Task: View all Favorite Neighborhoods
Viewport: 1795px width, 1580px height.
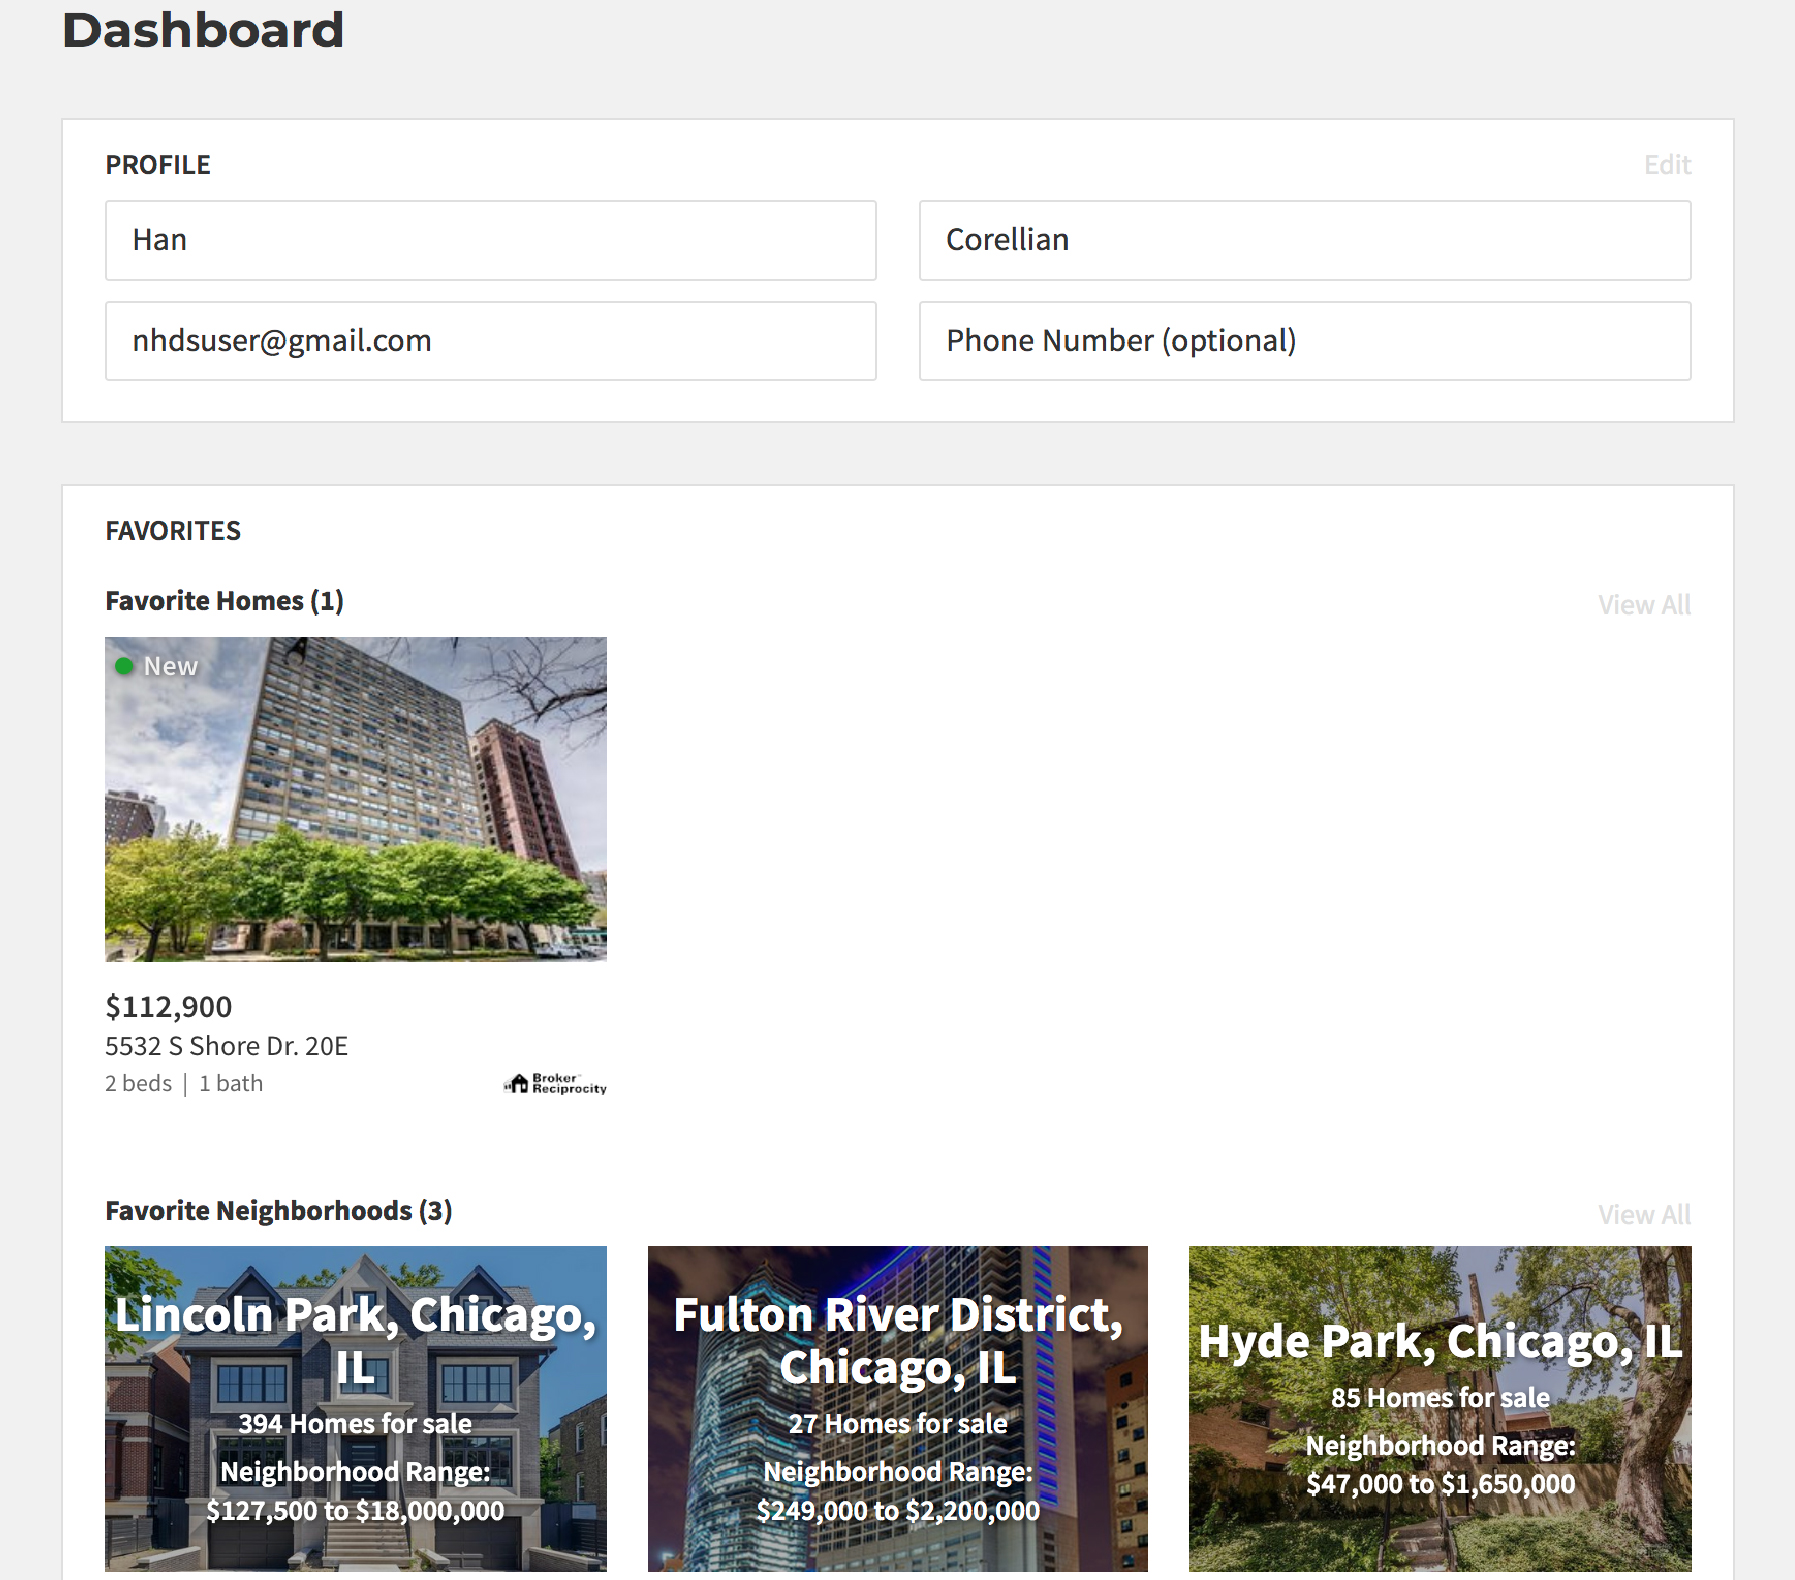Action: [1644, 1215]
